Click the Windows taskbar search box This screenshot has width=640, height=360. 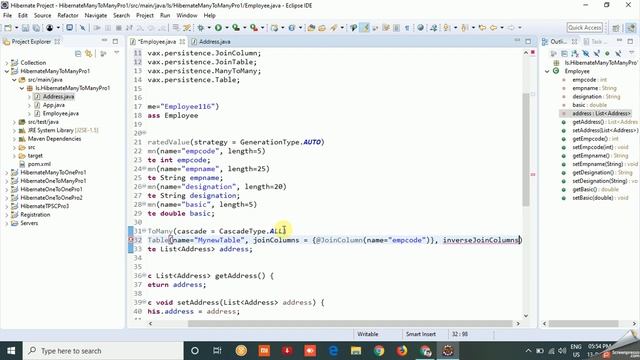pos(103,351)
